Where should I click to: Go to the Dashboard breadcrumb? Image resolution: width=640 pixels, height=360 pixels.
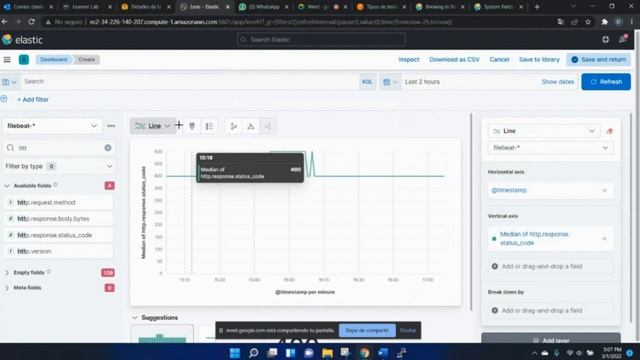[x=53, y=60]
